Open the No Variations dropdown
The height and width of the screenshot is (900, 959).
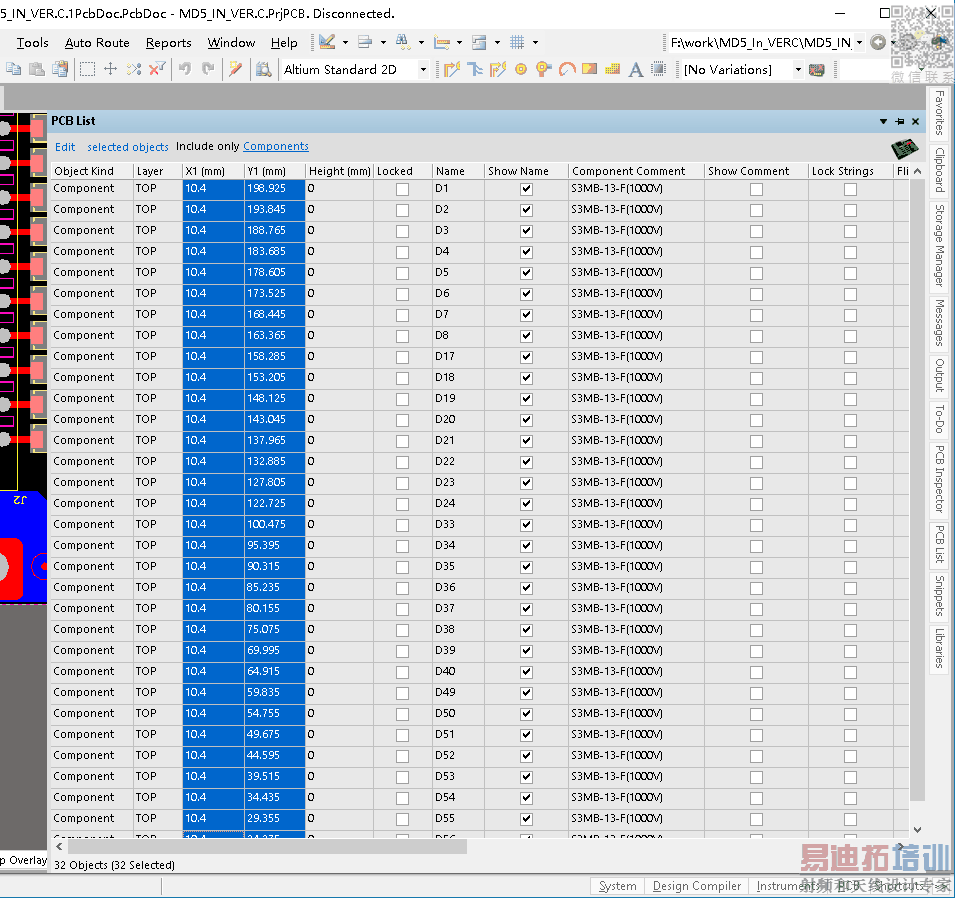pyautogui.click(x=797, y=70)
